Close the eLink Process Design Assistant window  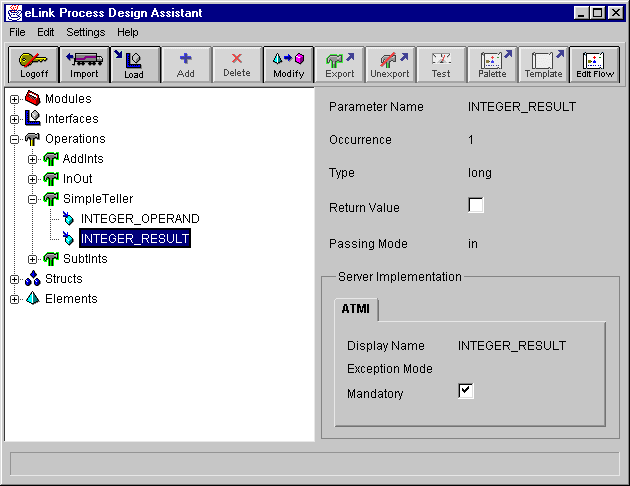coord(616,13)
